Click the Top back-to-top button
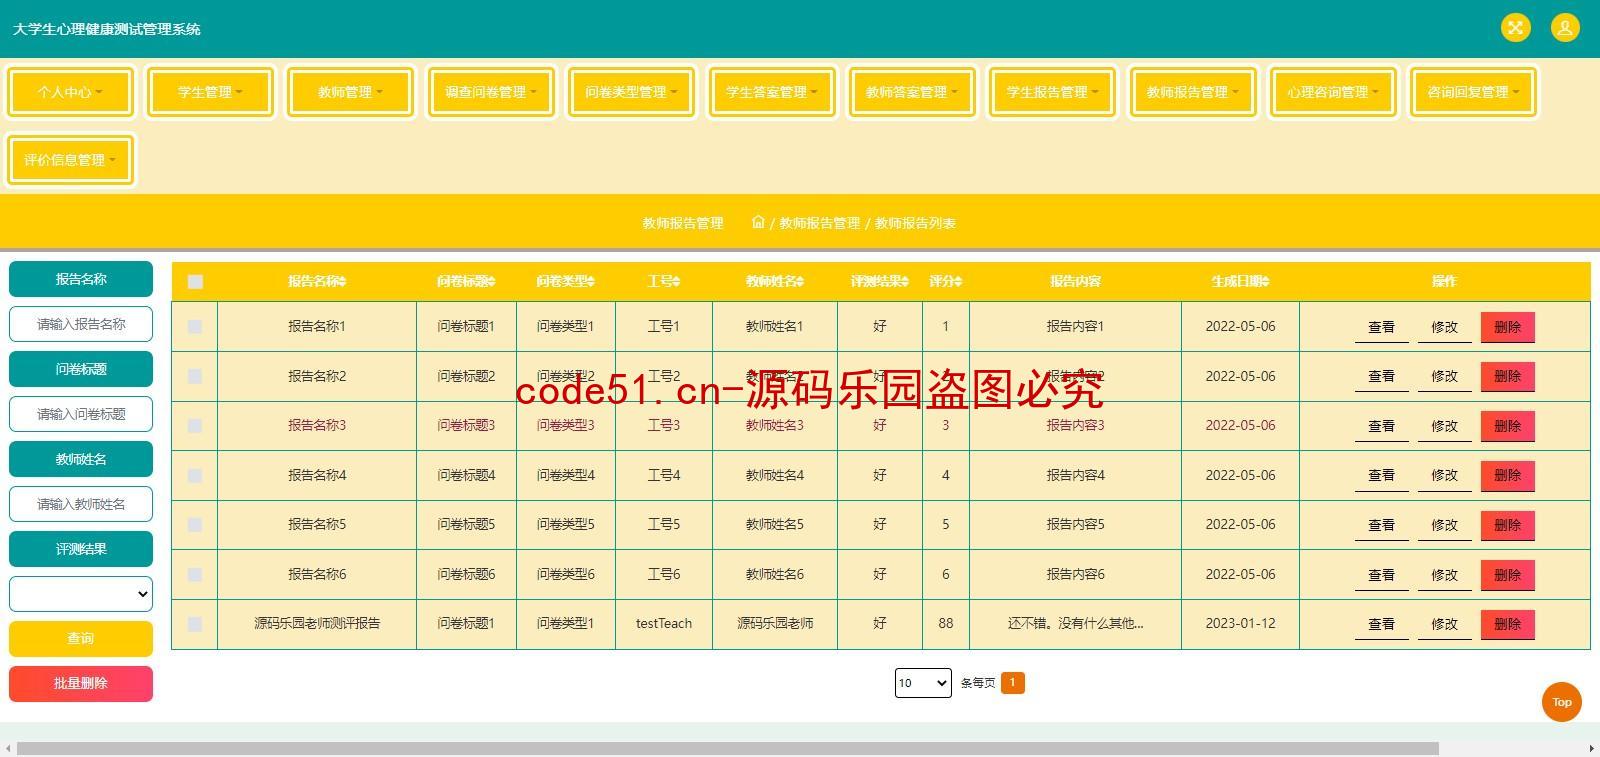This screenshot has height=757, width=1600. 1561,702
